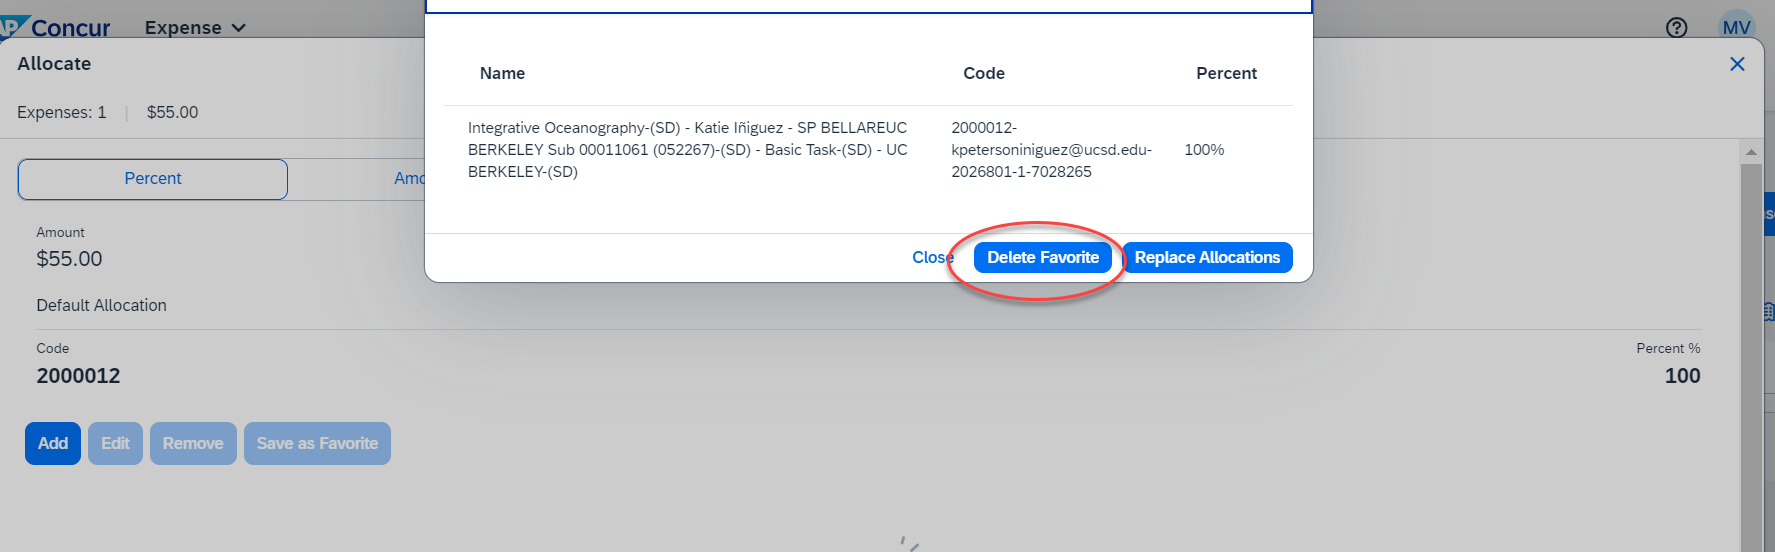The width and height of the screenshot is (1775, 552).
Task: Close the Allocate panel with the X
Action: click(x=1737, y=64)
